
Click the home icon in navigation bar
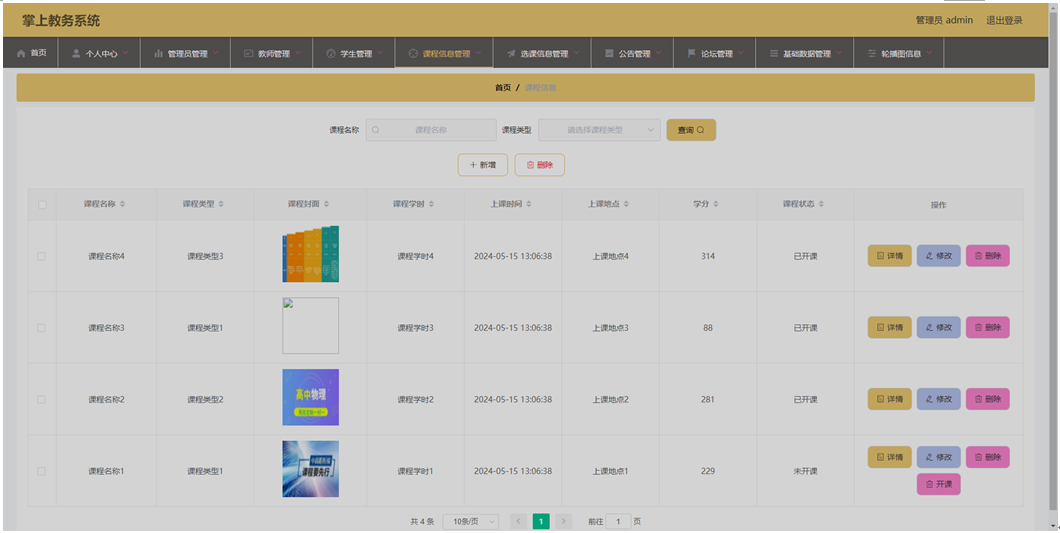pos(21,53)
